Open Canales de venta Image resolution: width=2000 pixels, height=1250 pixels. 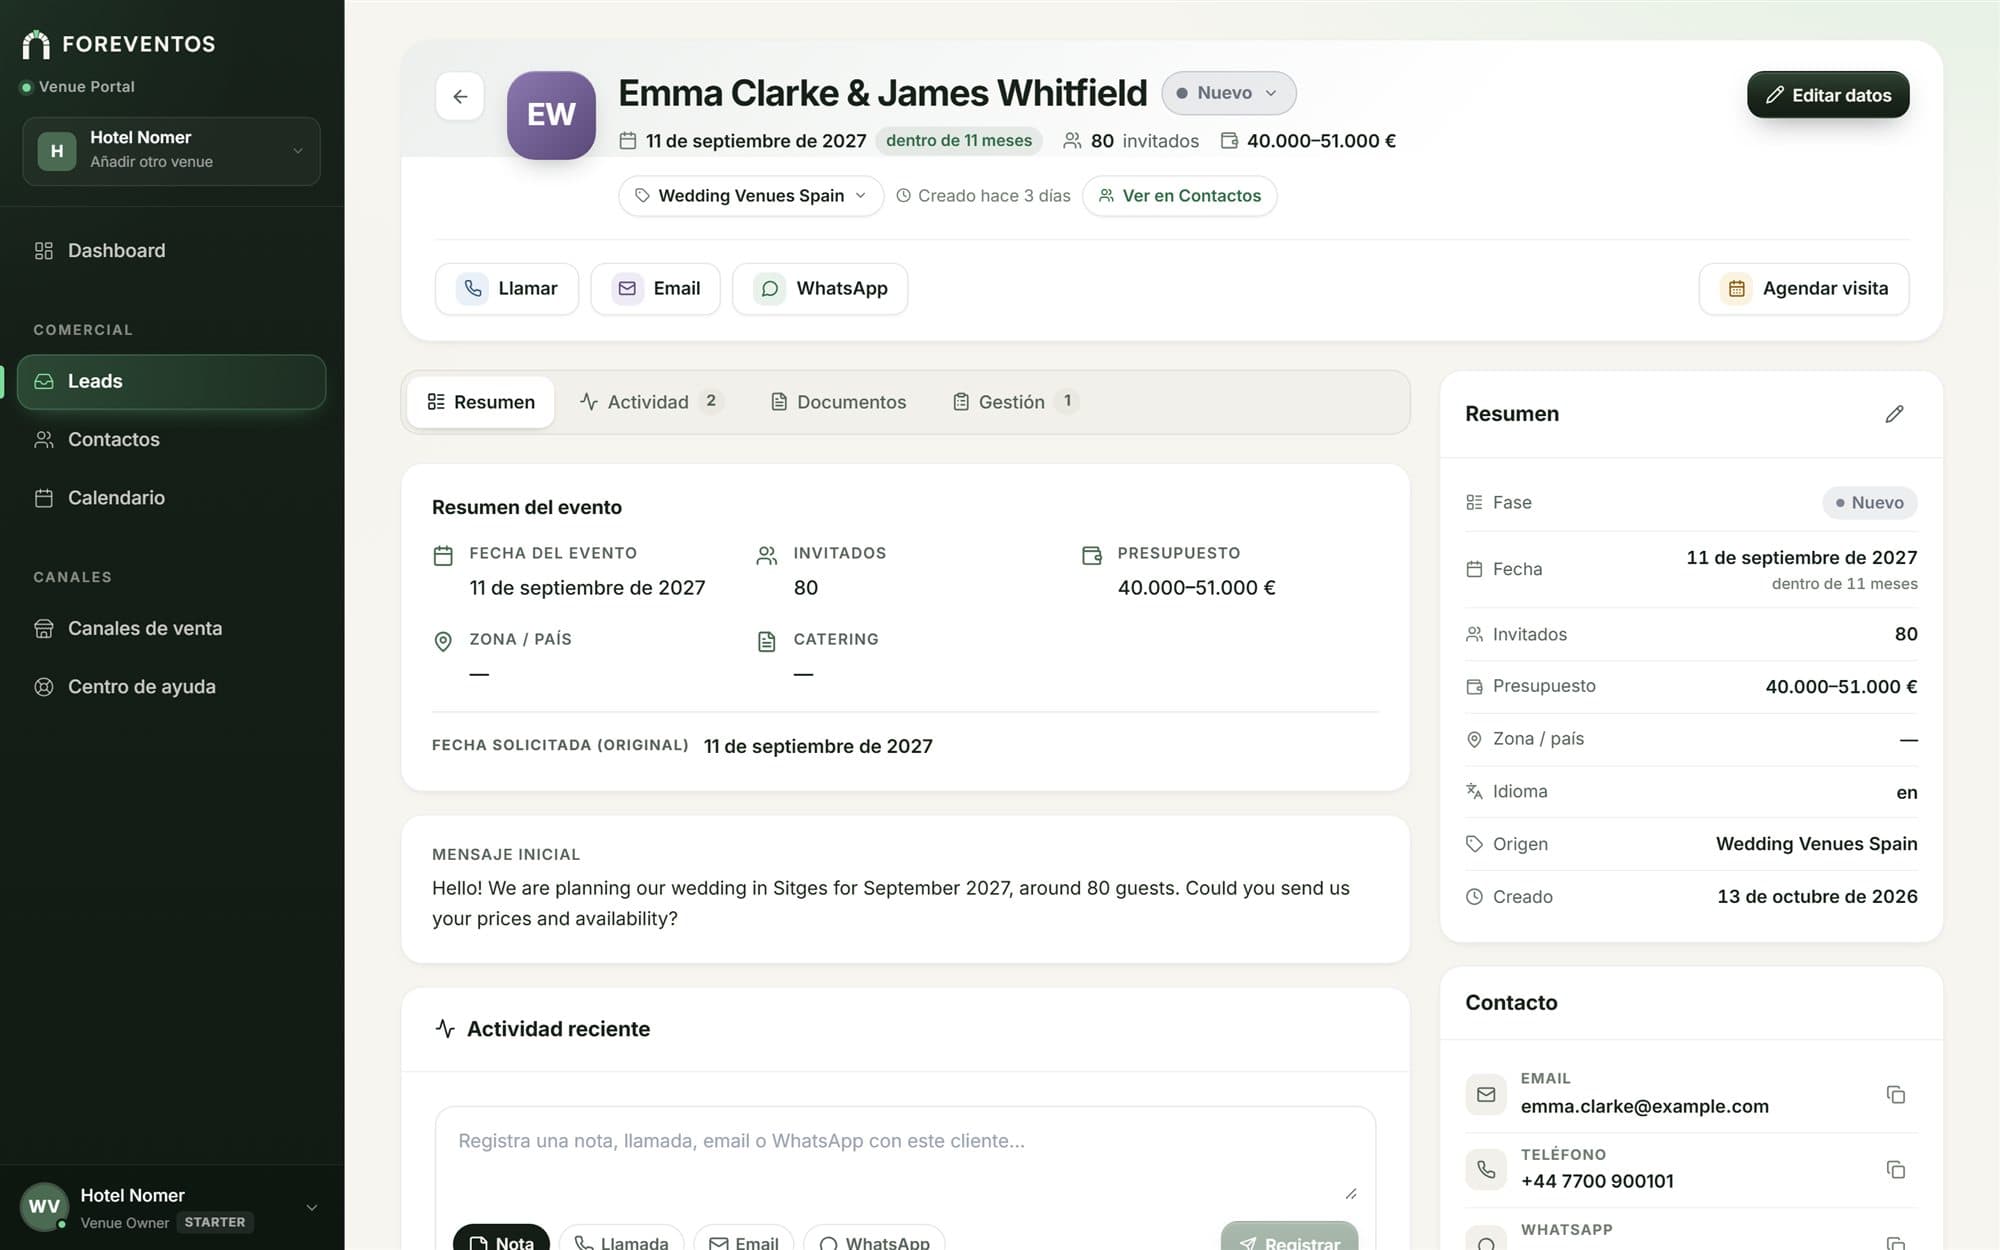pos(171,629)
